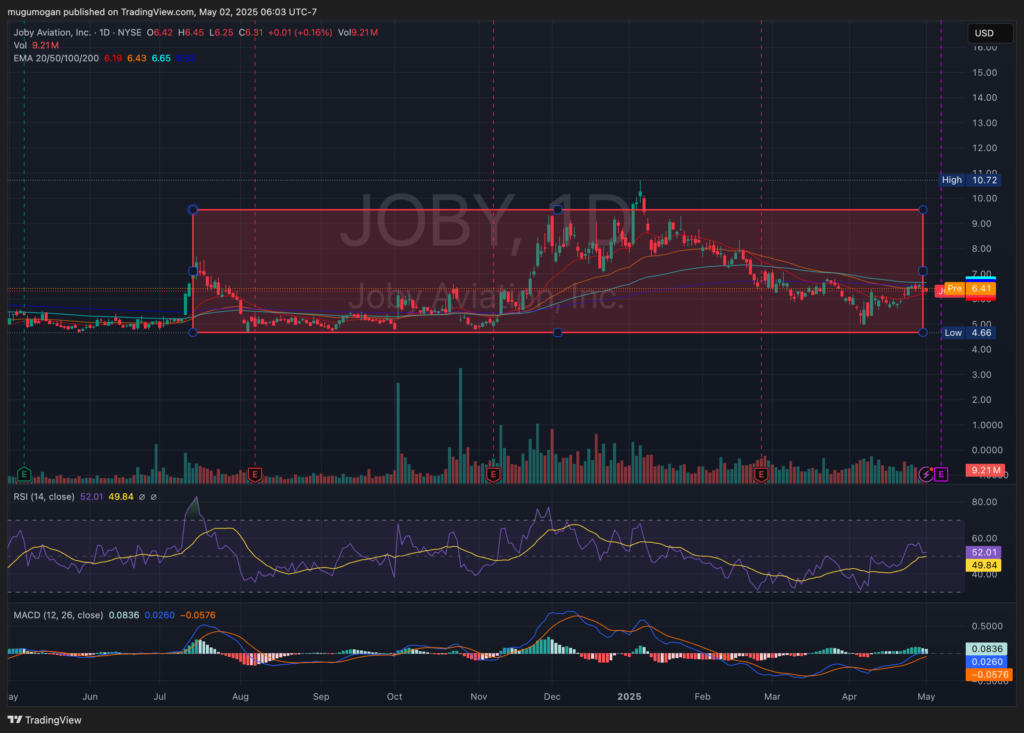
Task: Click the red earnings marker before Mar
Action: point(761,474)
